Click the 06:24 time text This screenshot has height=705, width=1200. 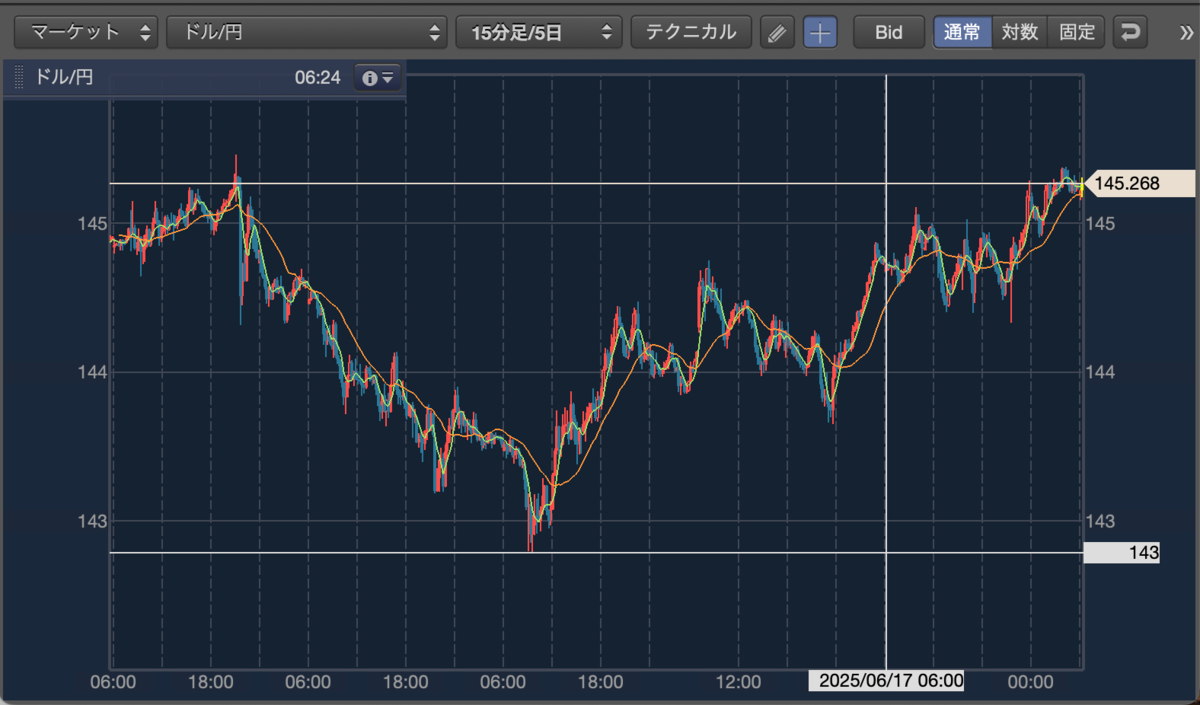click(318, 77)
